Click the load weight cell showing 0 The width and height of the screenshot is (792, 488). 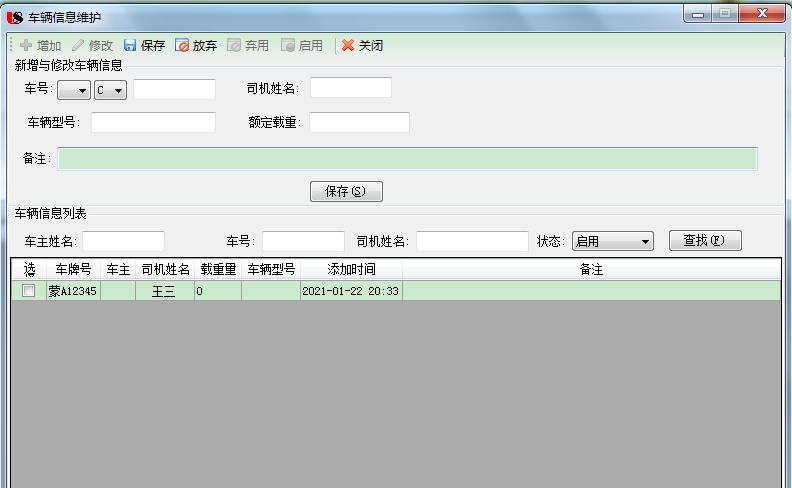218,291
